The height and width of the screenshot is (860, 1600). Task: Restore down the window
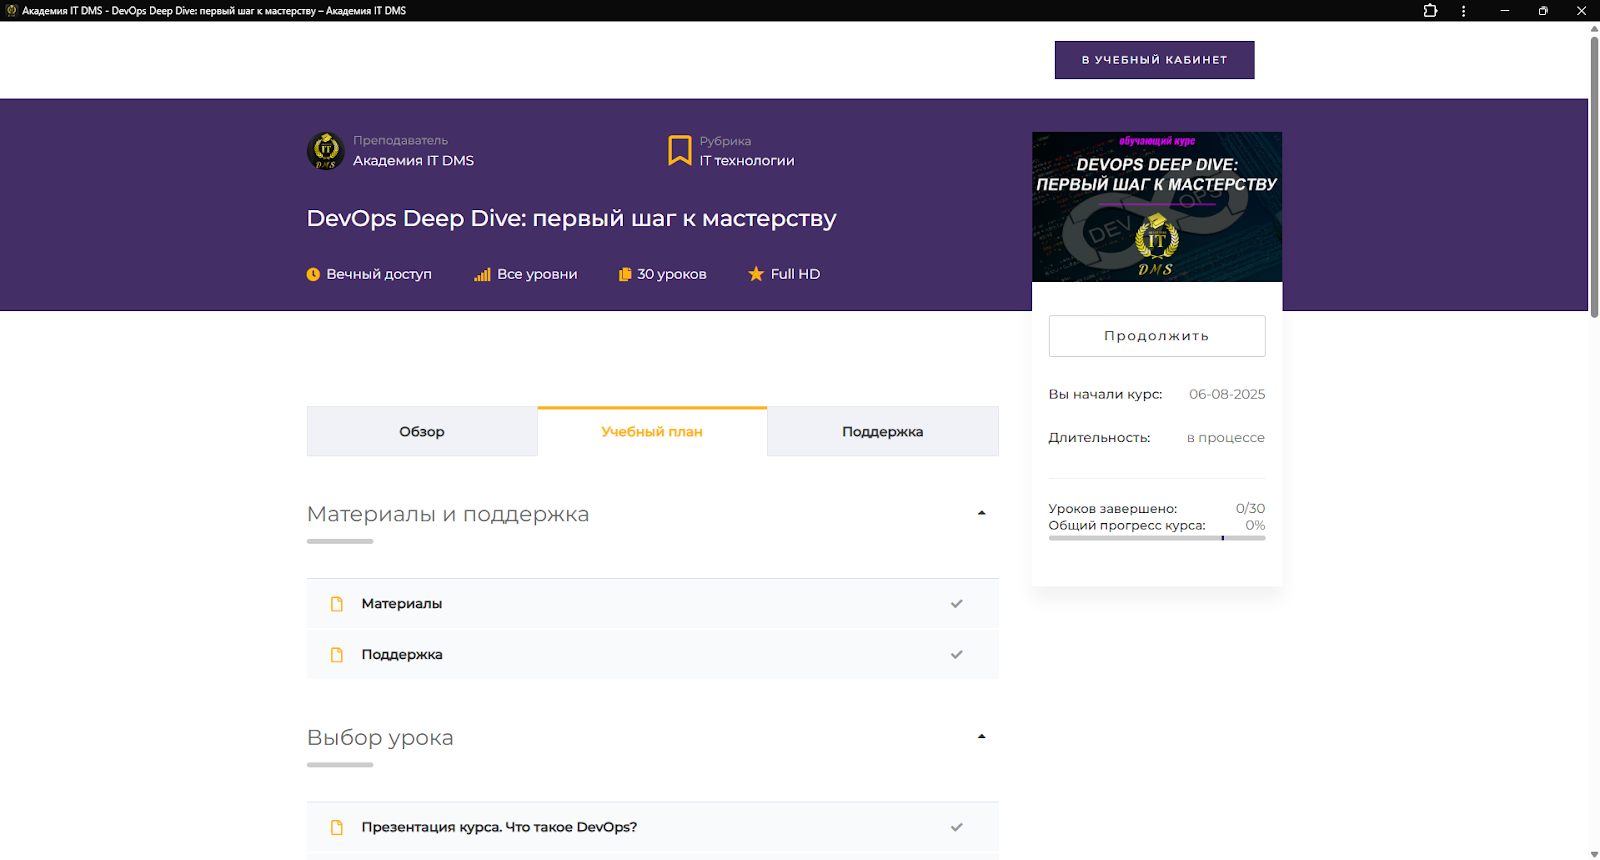coord(1543,11)
